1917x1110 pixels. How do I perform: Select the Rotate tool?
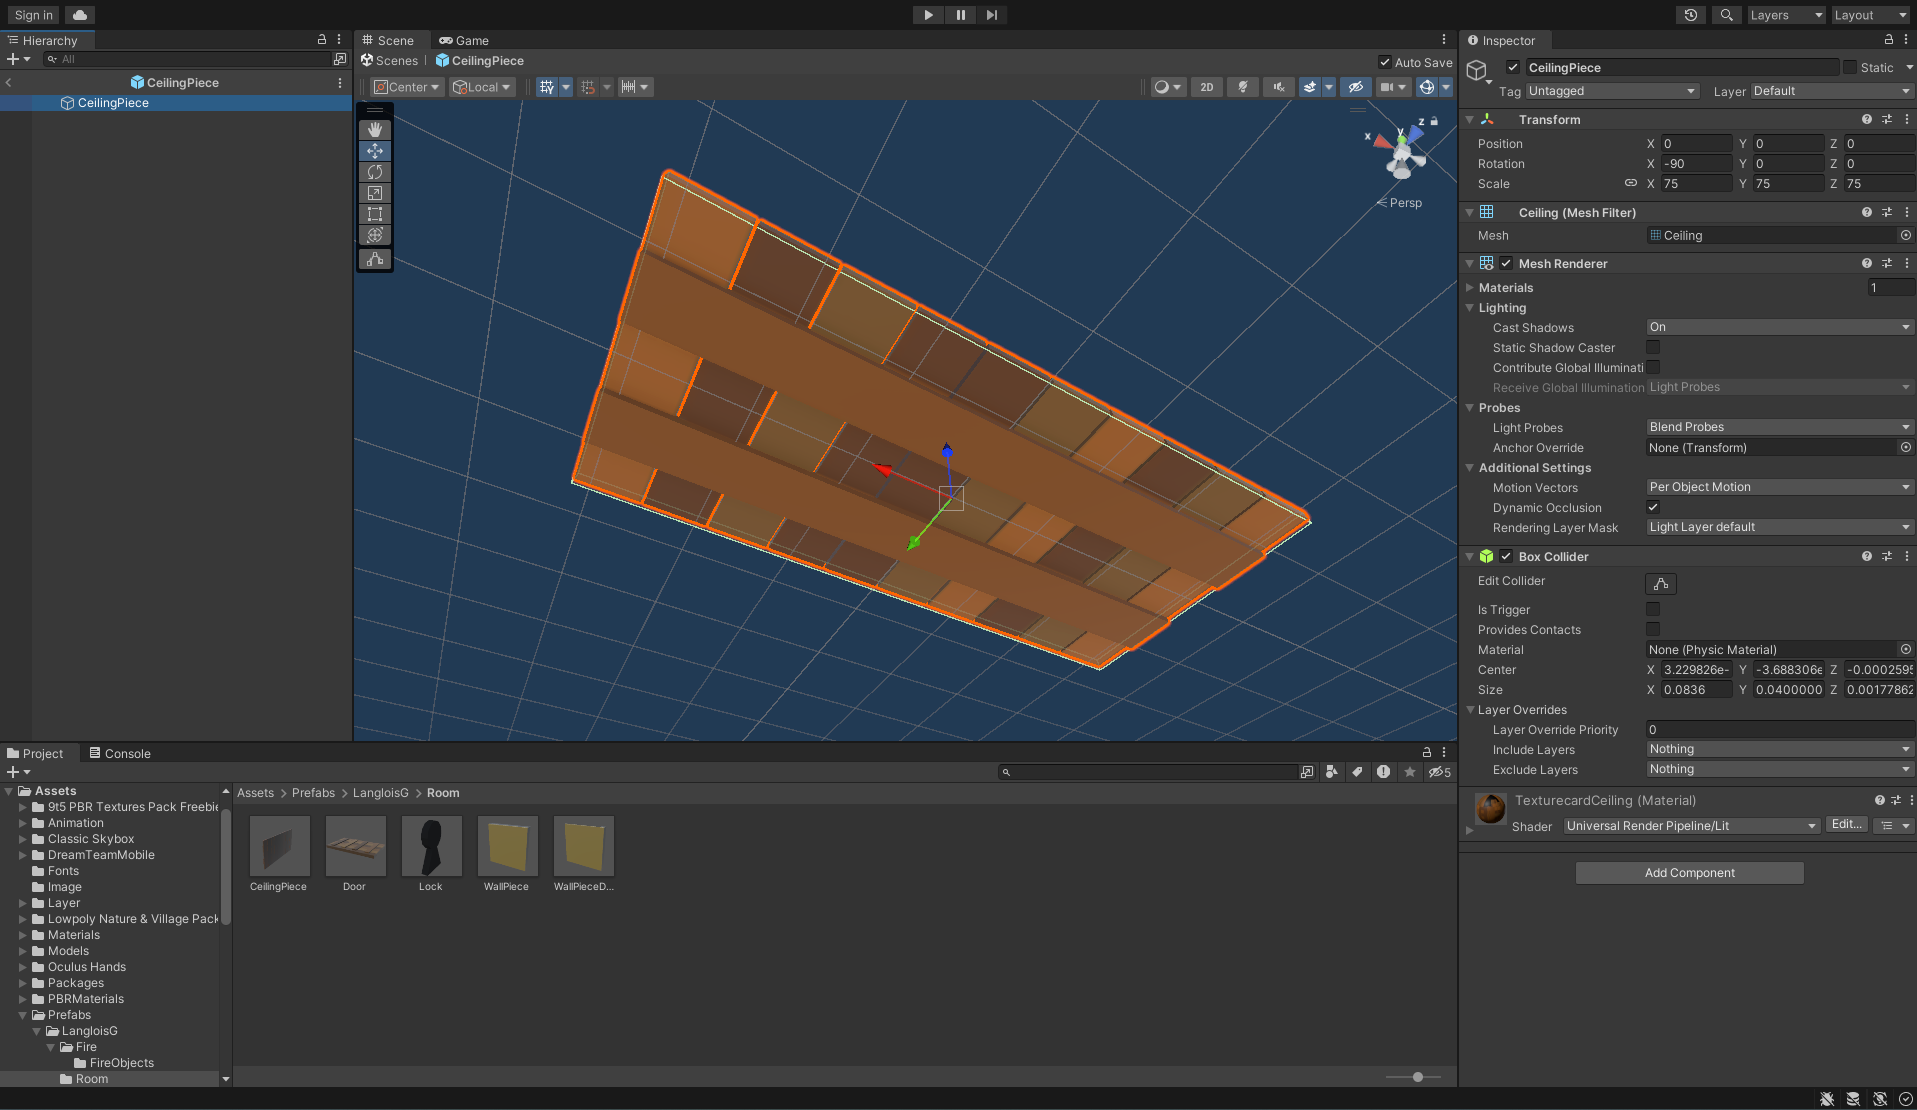(x=374, y=172)
